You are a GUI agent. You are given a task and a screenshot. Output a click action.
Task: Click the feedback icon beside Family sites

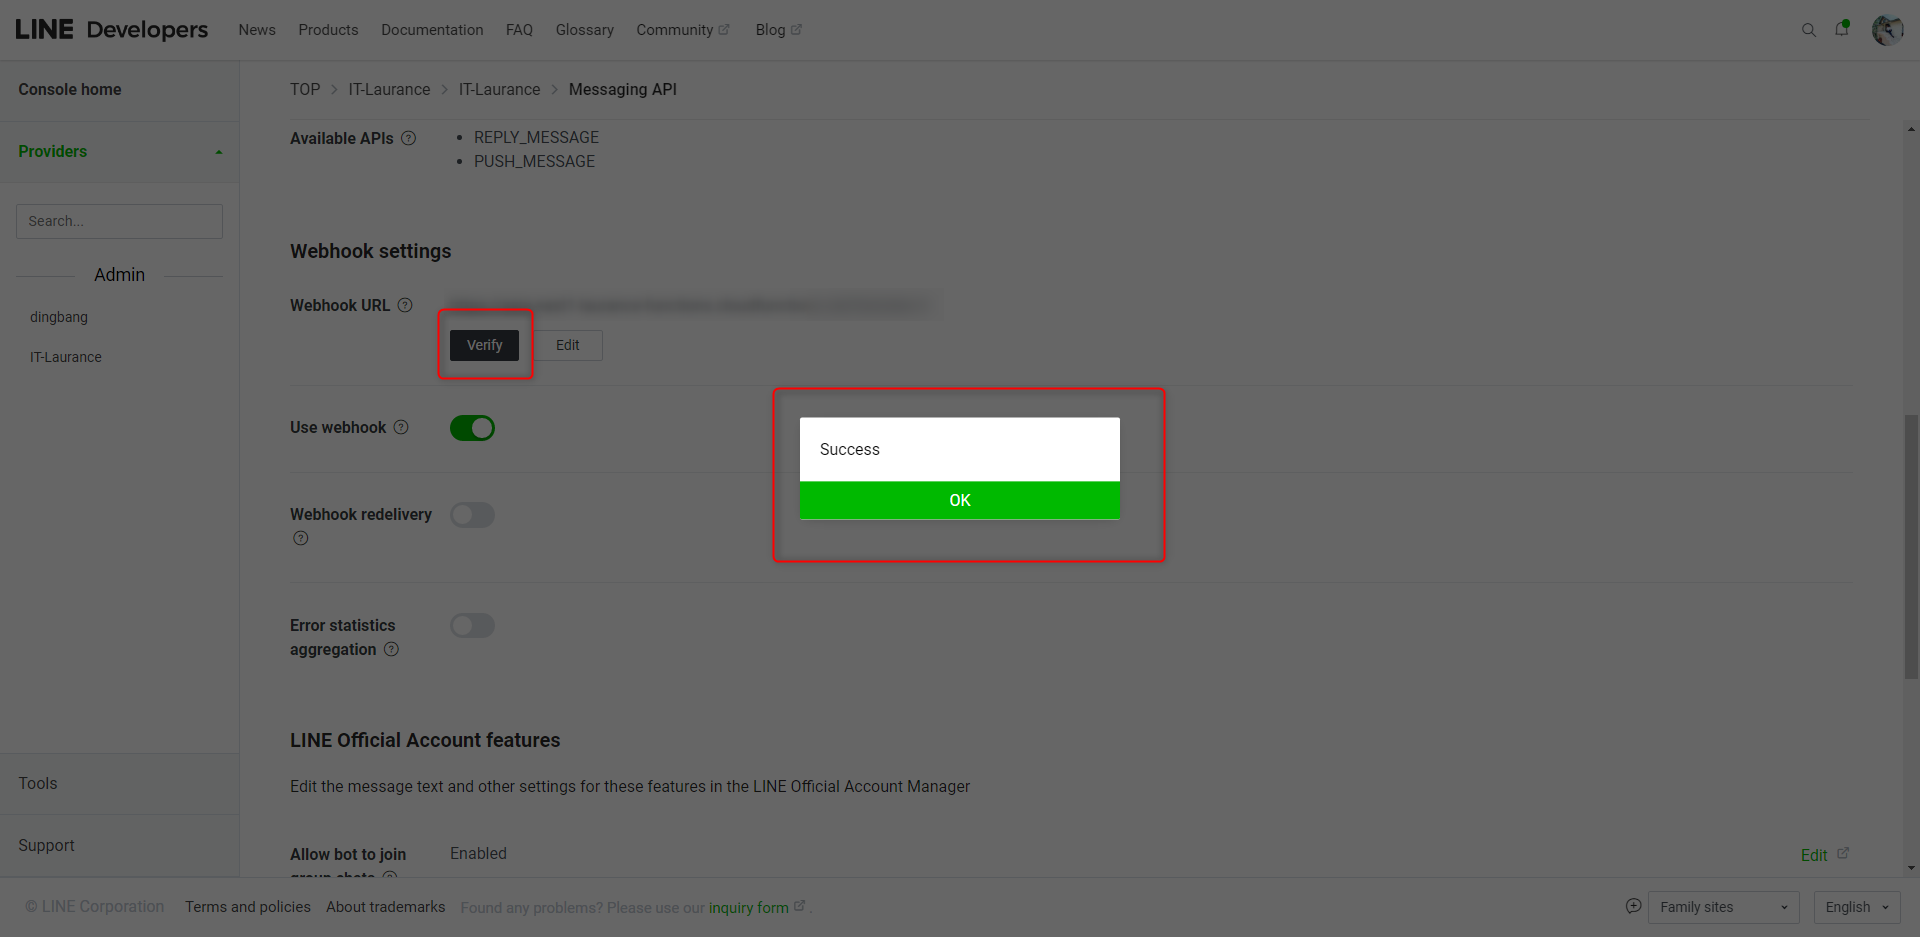pyautogui.click(x=1633, y=906)
